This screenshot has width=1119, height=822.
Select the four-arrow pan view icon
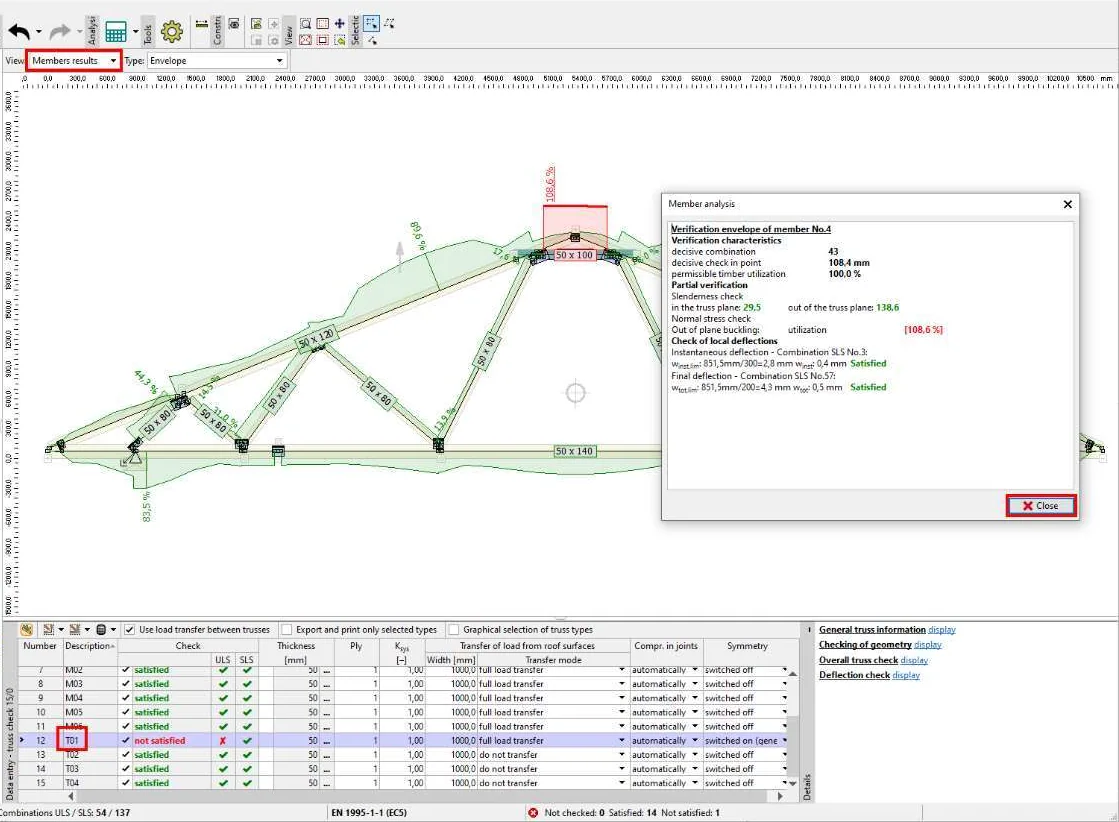click(339, 24)
